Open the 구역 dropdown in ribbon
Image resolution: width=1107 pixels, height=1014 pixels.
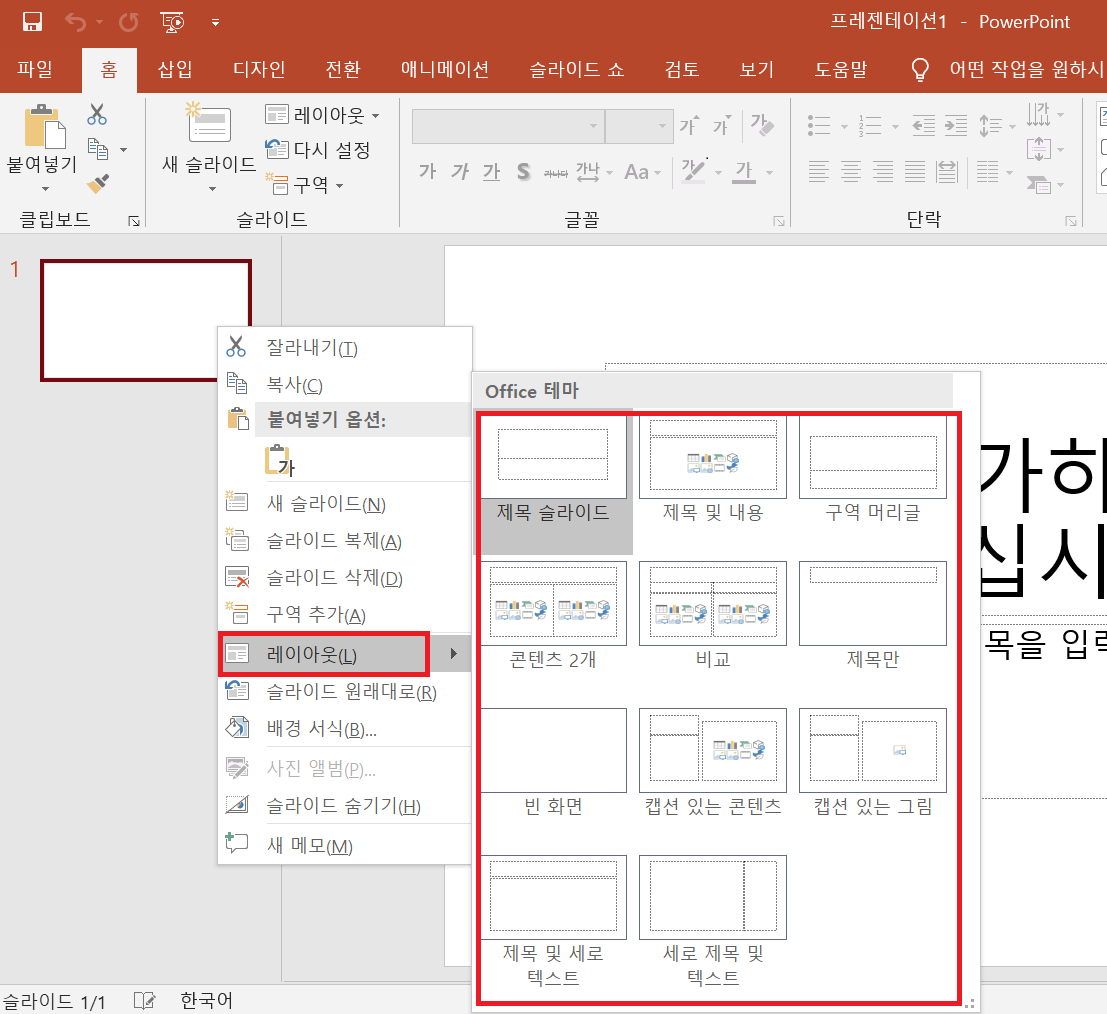coord(305,185)
